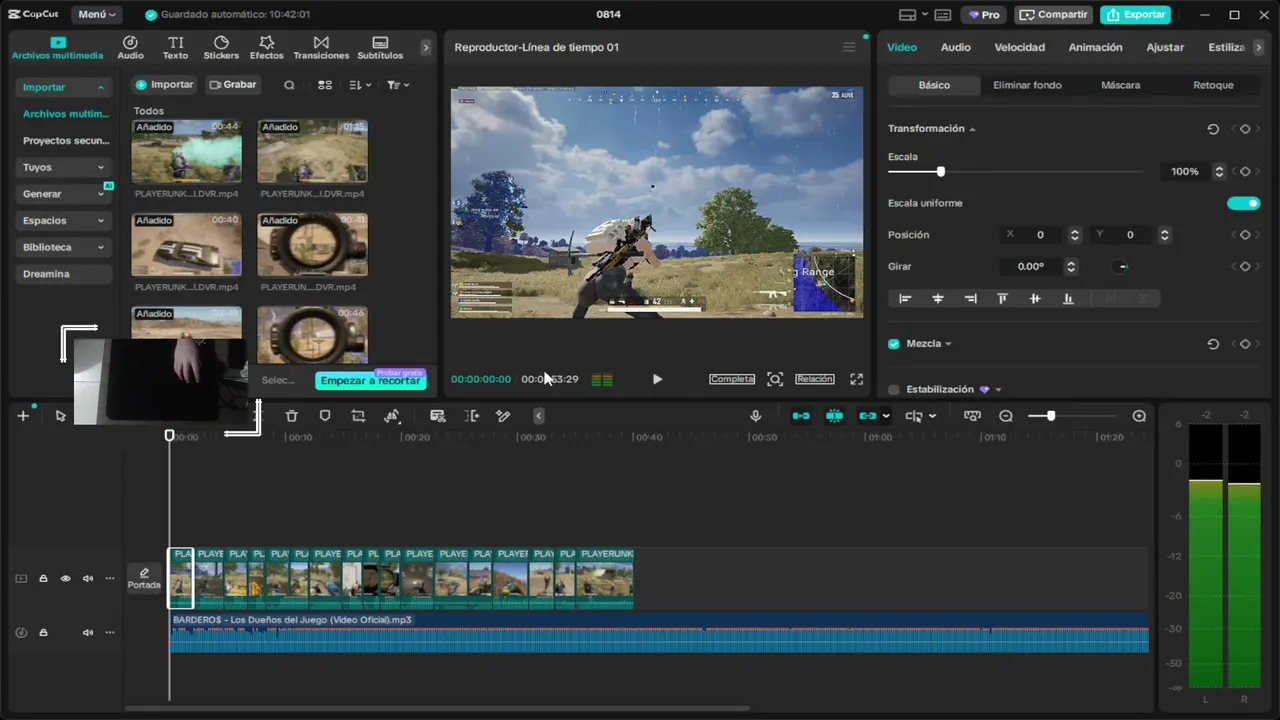Viewport: 1280px width, 720px height.
Task: Open the Eliminar fondo sub-tab
Action: [x=1027, y=85]
